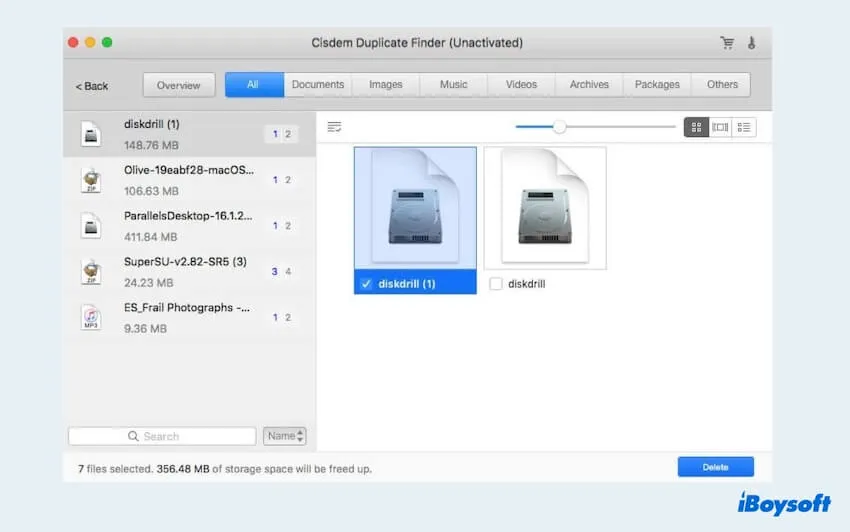Click the 356.48 MB status bar text
The height and width of the screenshot is (532, 850).
pyautogui.click(x=183, y=469)
